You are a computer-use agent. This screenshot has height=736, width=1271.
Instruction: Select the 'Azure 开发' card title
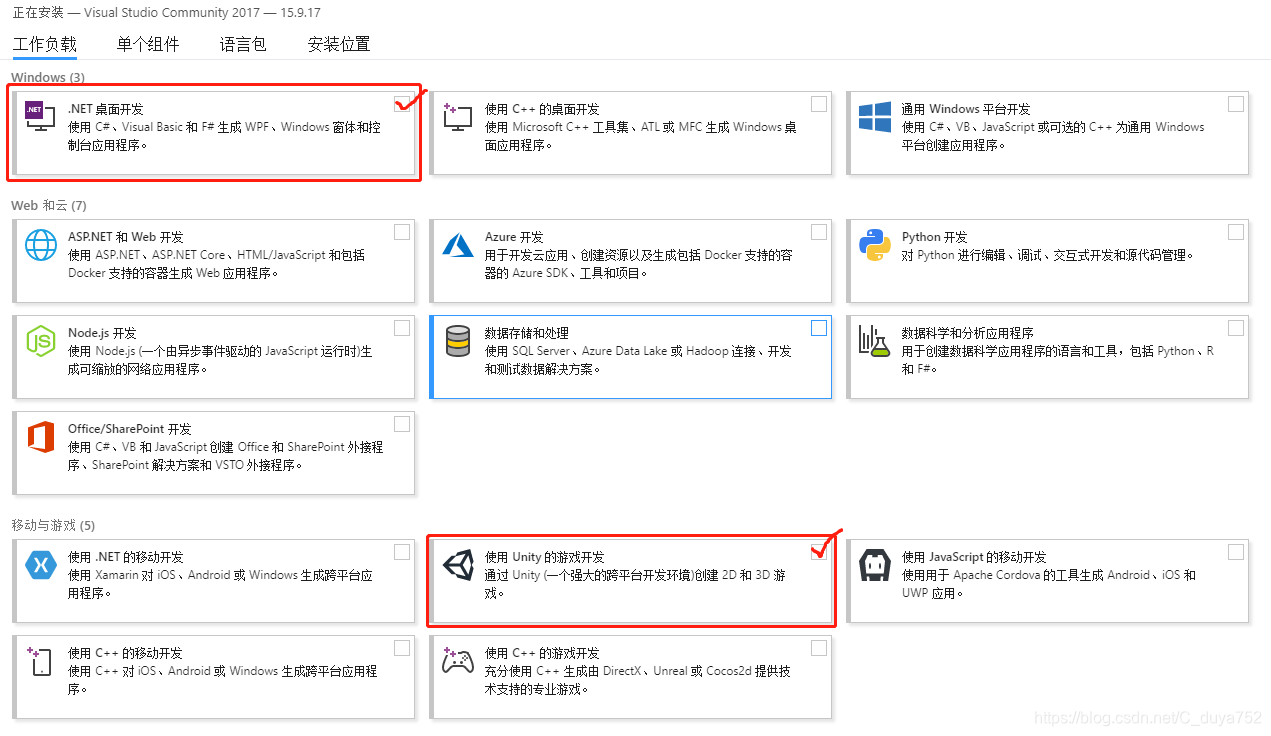514,237
